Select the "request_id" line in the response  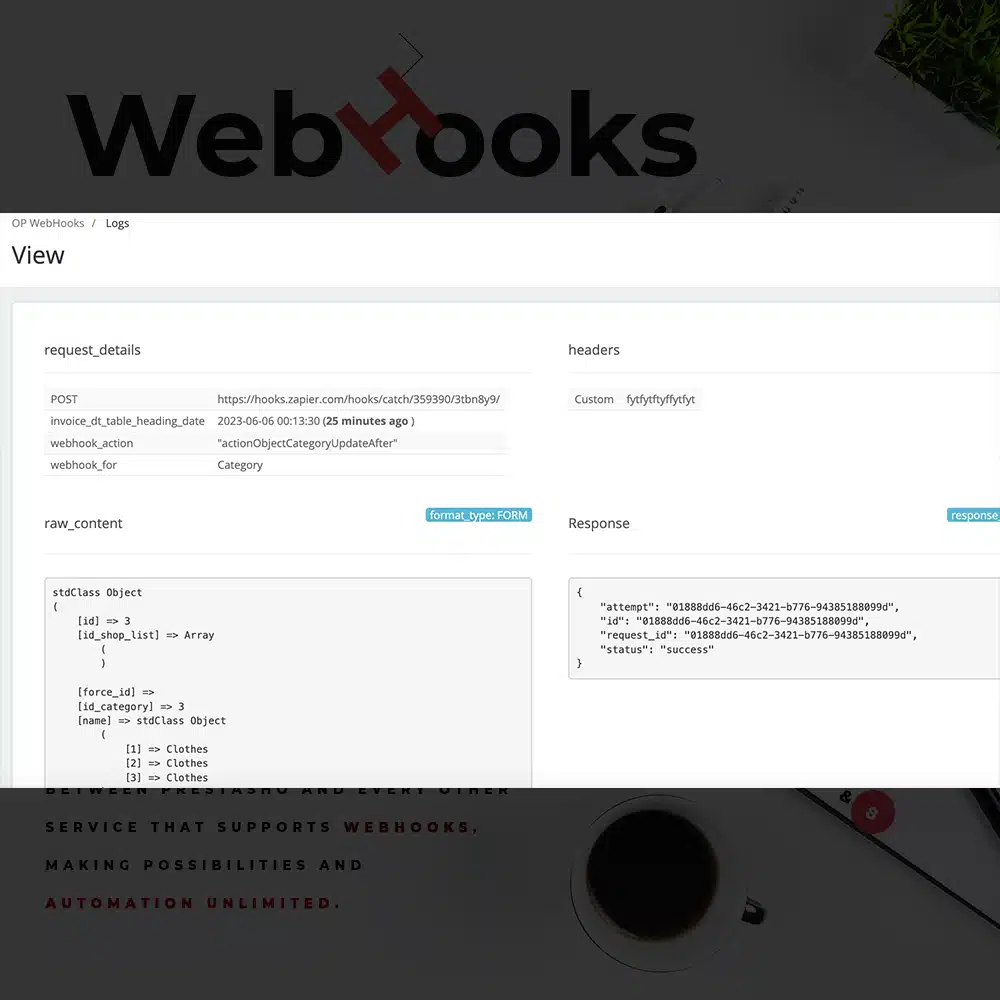pos(758,635)
